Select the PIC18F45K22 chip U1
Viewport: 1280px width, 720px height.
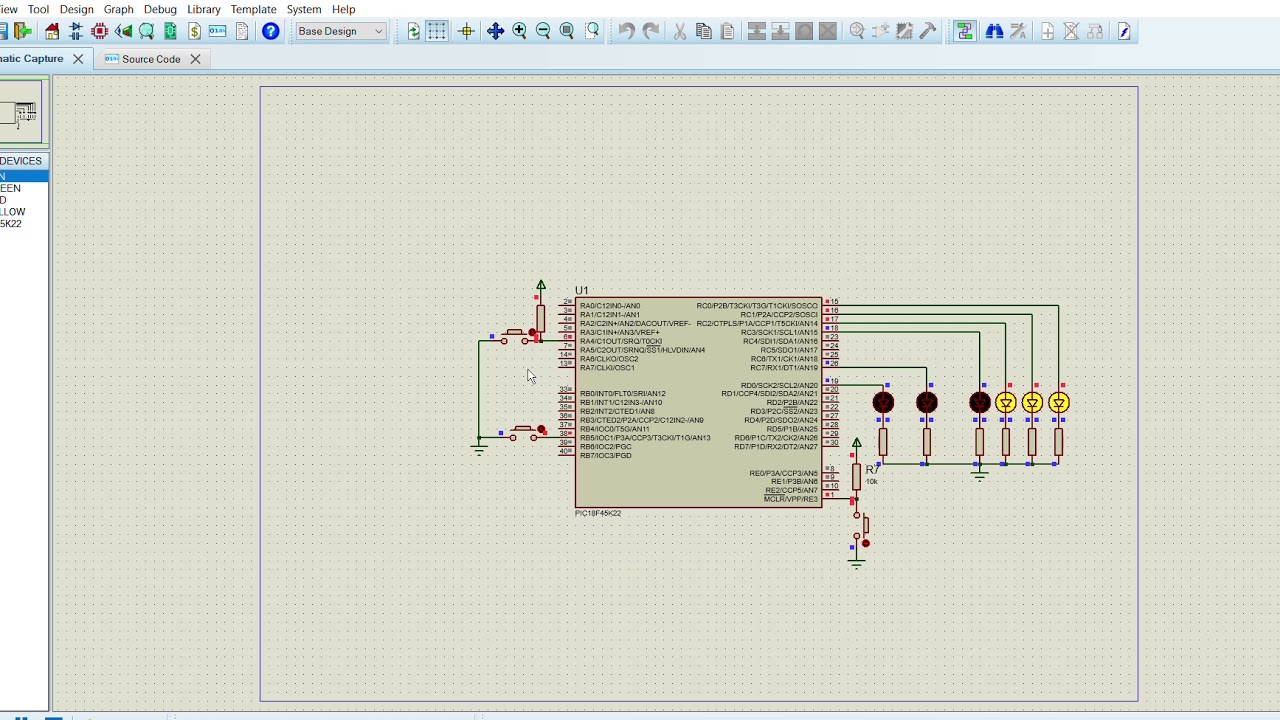click(x=698, y=402)
